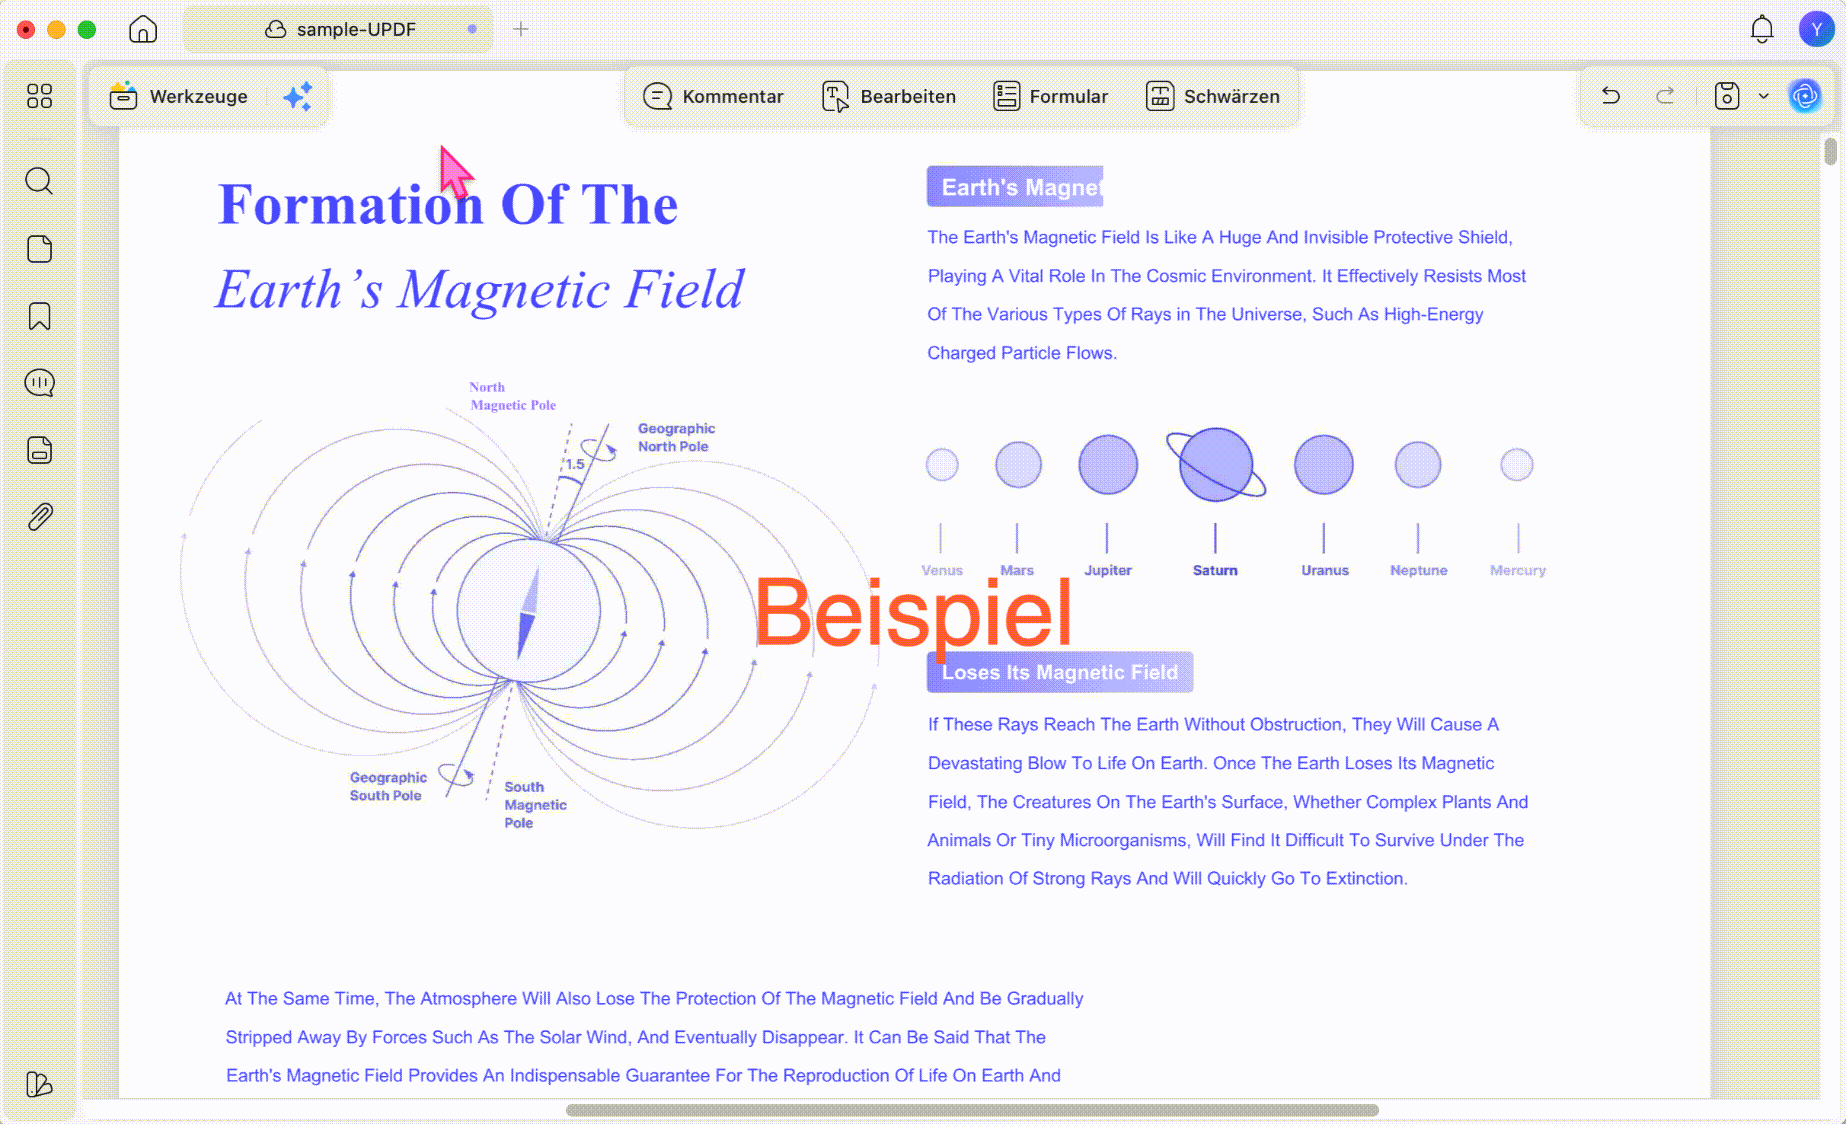
Task: Show the attachments paperclip panel
Action: click(39, 517)
